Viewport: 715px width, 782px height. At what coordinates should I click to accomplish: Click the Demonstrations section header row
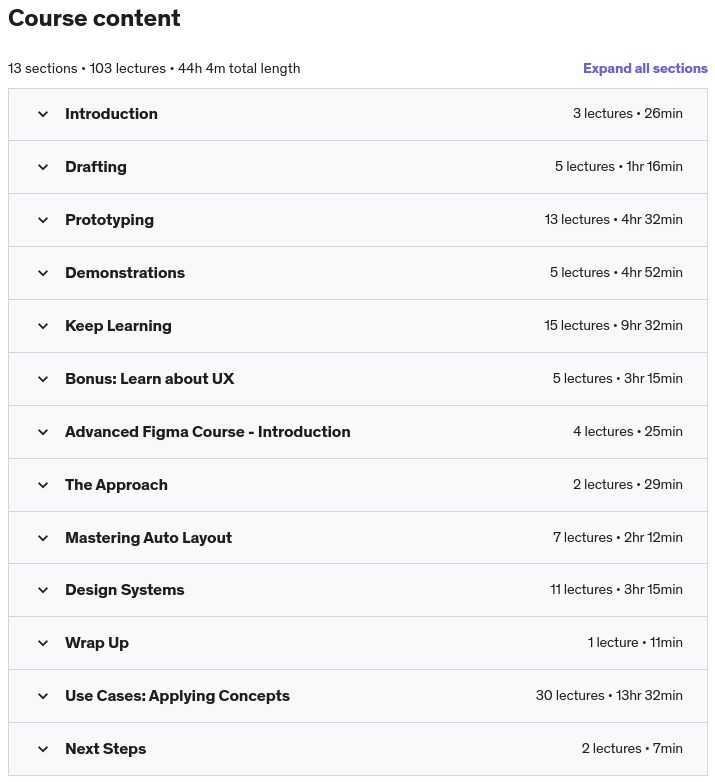pyautogui.click(x=358, y=273)
